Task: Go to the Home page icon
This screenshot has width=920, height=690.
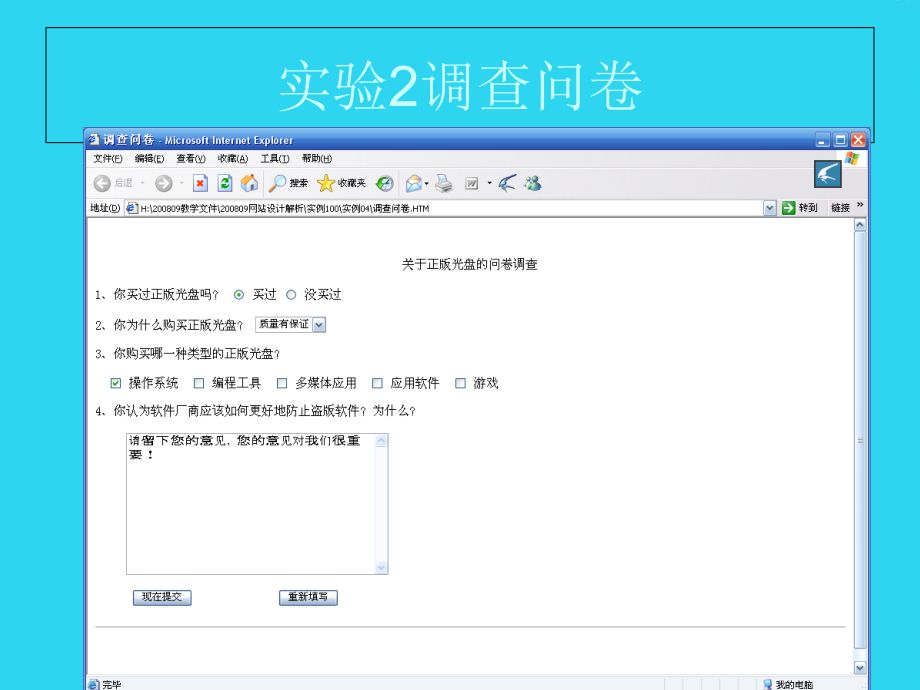Action: [249, 183]
